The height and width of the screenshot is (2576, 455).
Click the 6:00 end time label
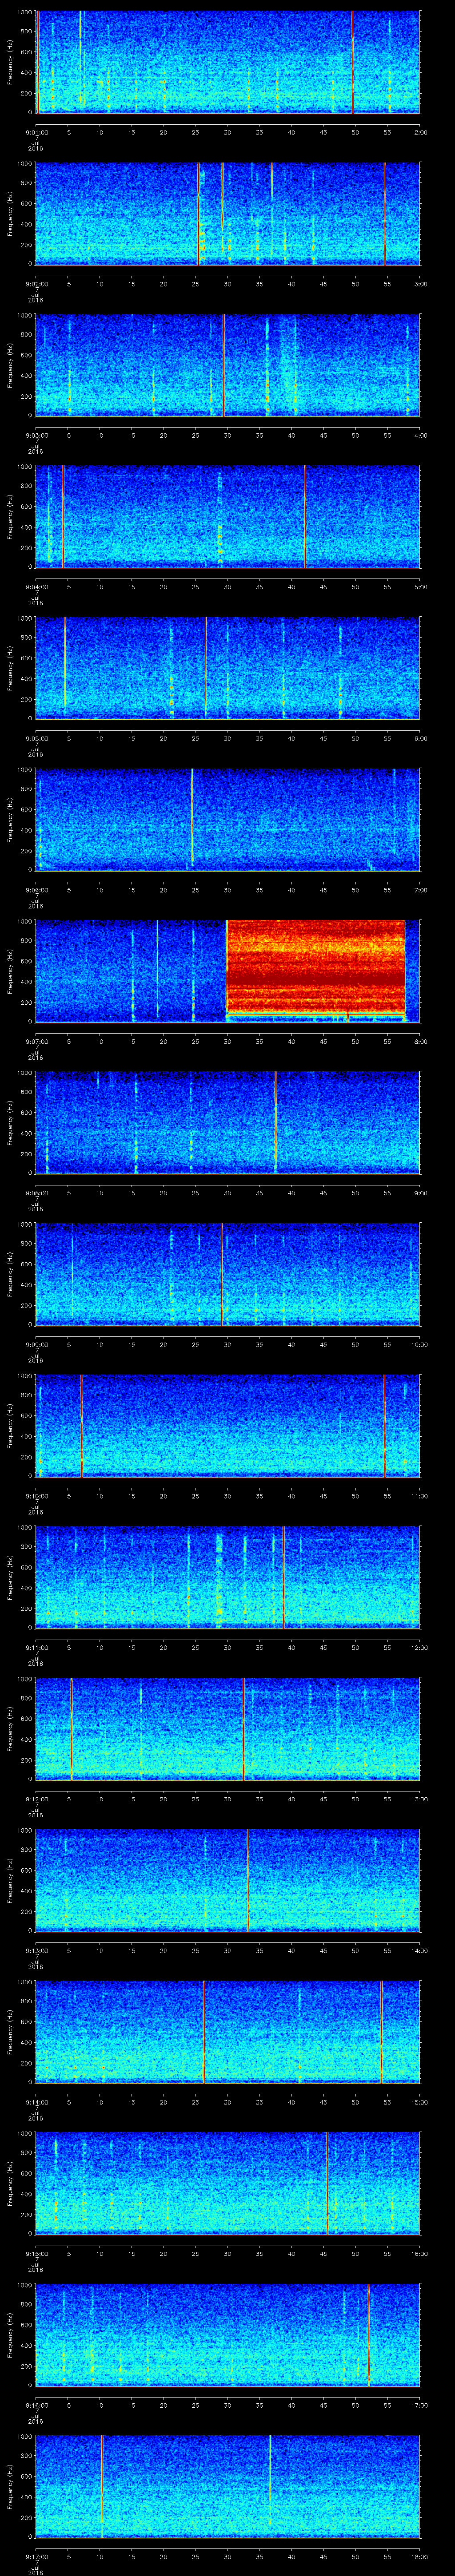420,738
